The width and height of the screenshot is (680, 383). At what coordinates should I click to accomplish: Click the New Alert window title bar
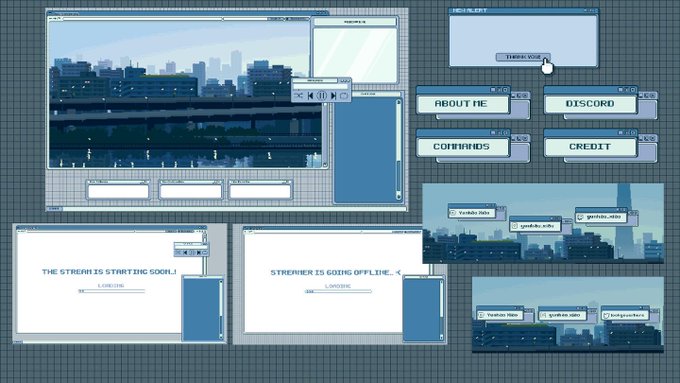click(524, 10)
